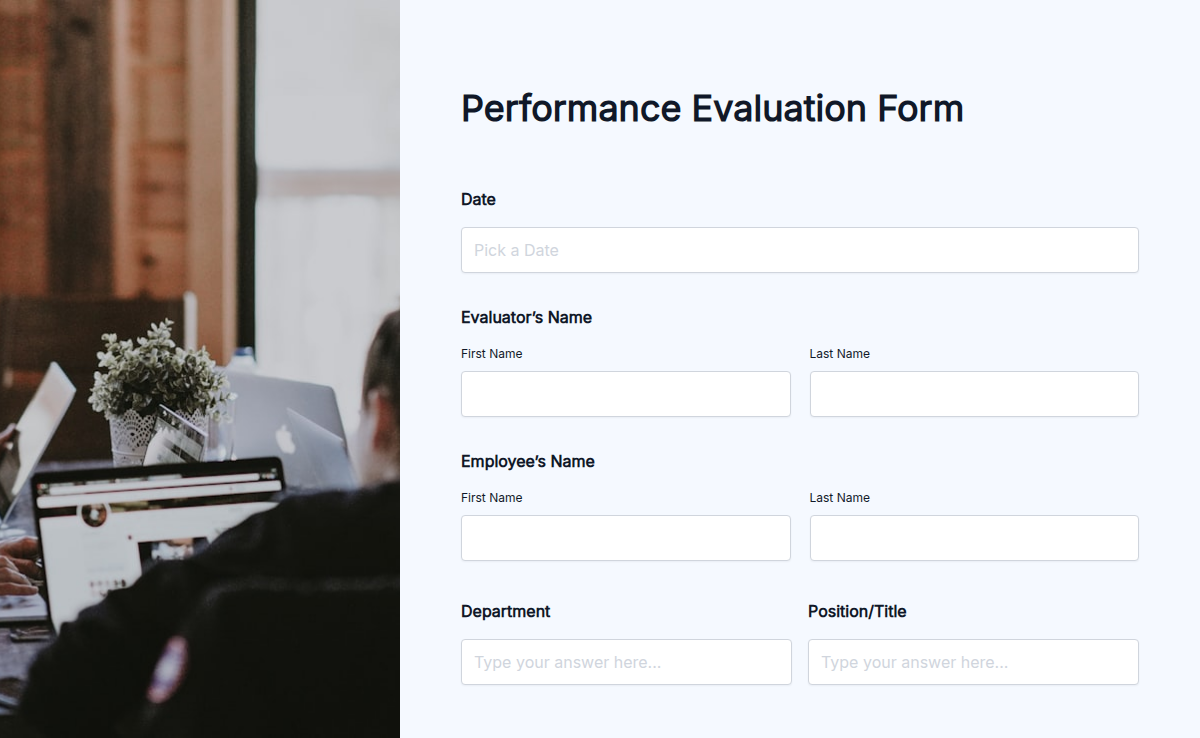Click the placeholder text saying Pick a Date
Image resolution: width=1200 pixels, height=738 pixels.
click(515, 250)
